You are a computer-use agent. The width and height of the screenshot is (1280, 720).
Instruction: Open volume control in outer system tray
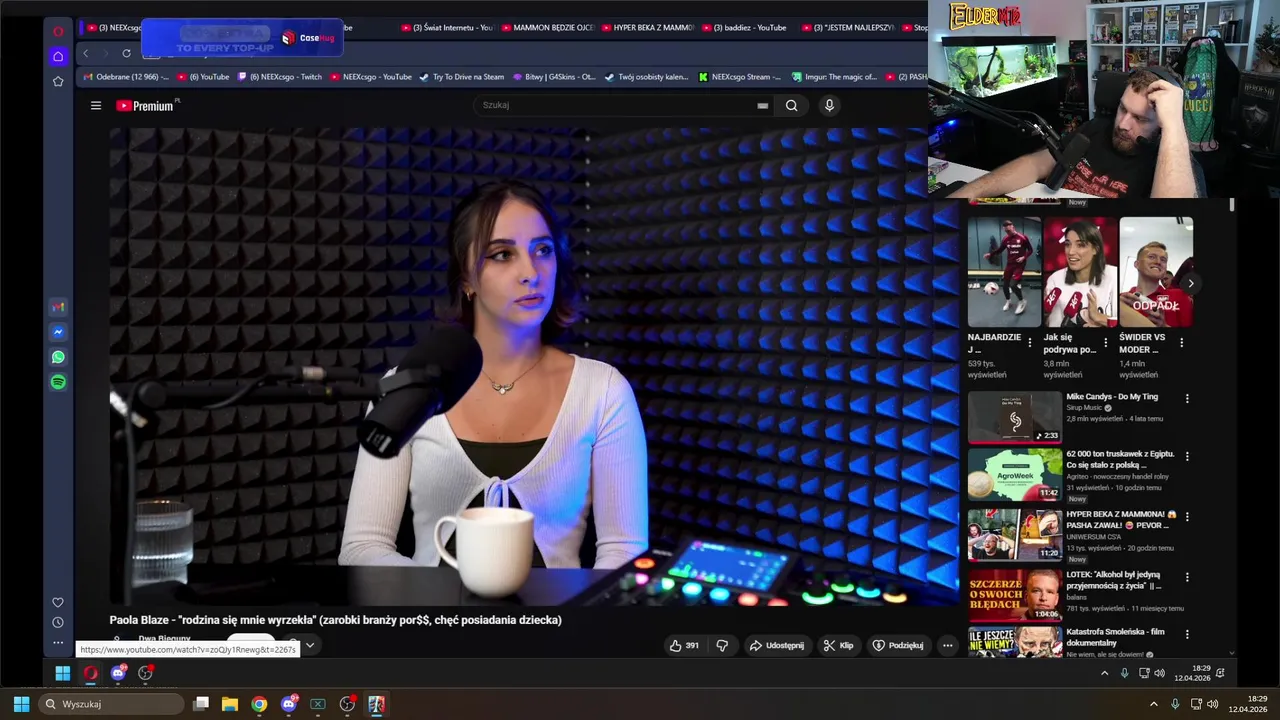(1213, 704)
